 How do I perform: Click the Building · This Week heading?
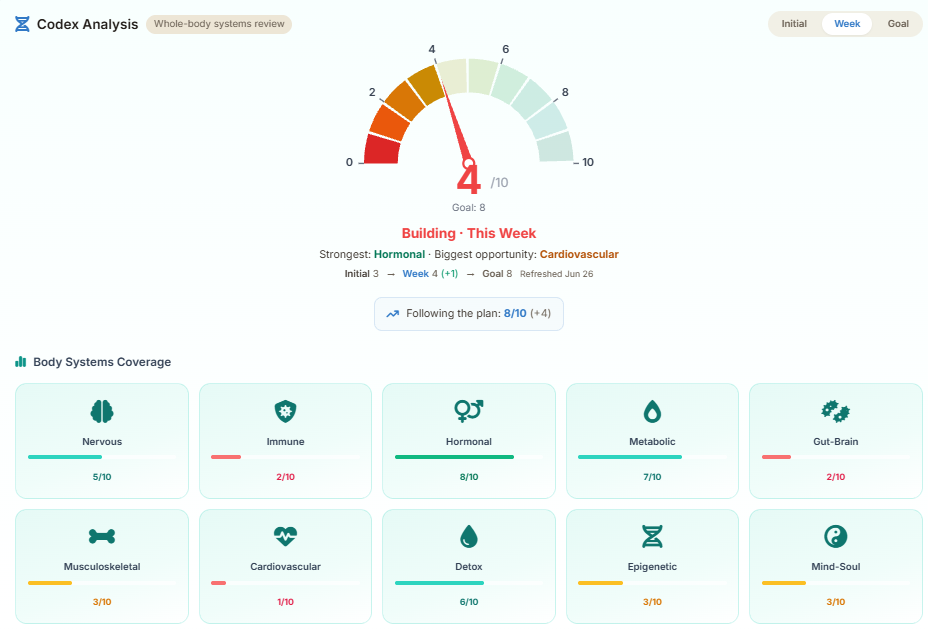(x=469, y=233)
